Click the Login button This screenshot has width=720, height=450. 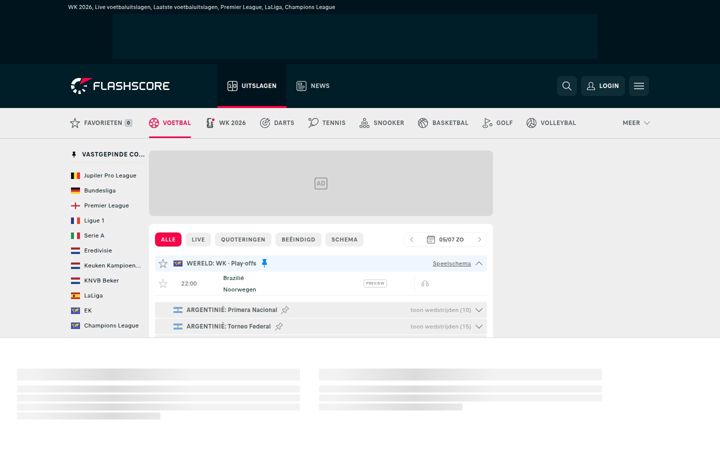[x=602, y=86]
